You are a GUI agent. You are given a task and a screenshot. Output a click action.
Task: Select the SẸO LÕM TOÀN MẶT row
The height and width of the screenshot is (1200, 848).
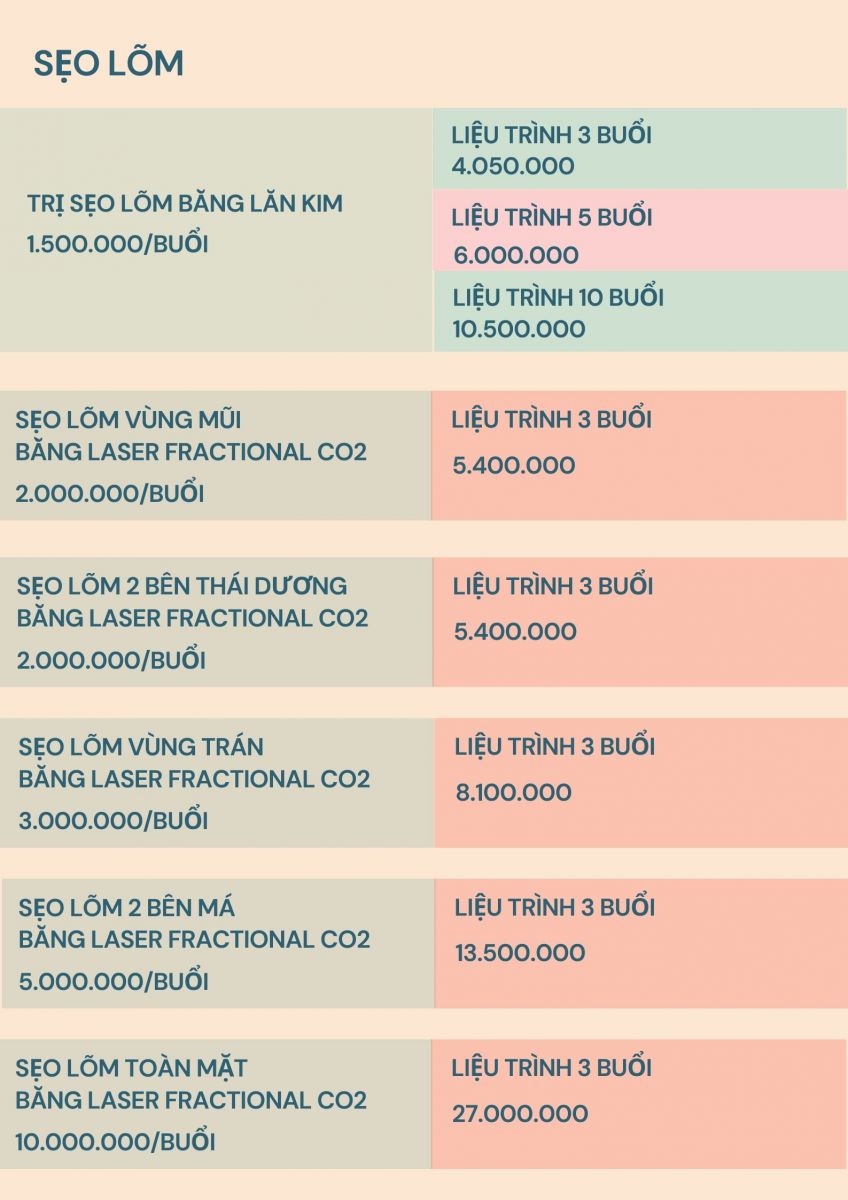(x=423, y=1104)
